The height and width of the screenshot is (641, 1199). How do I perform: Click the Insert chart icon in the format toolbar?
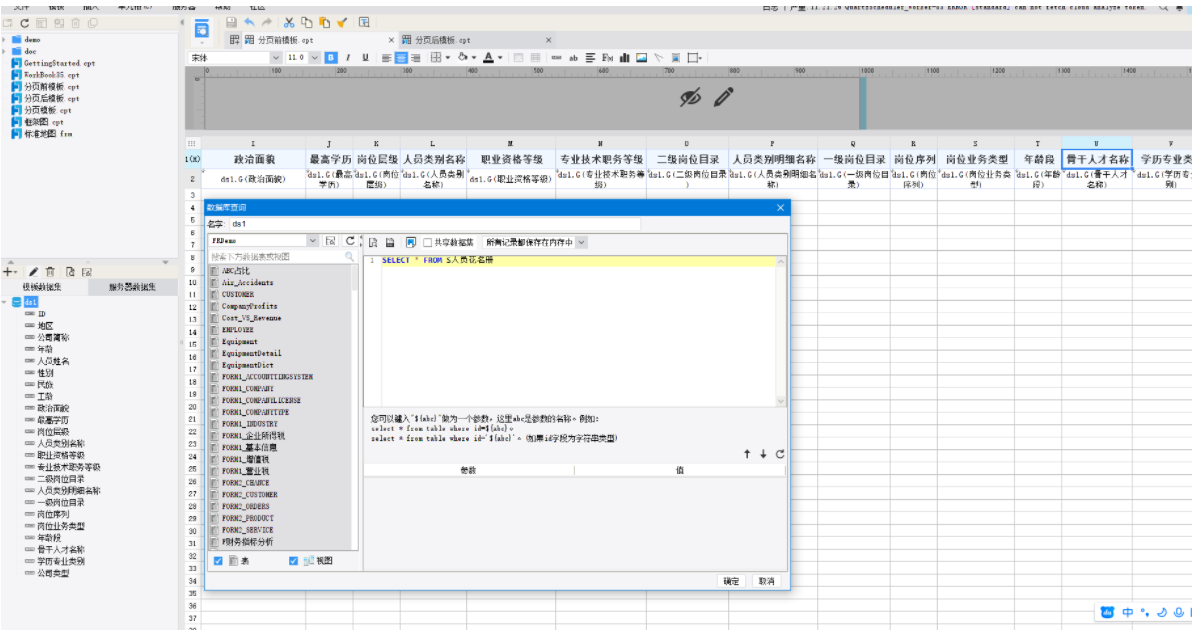[625, 57]
